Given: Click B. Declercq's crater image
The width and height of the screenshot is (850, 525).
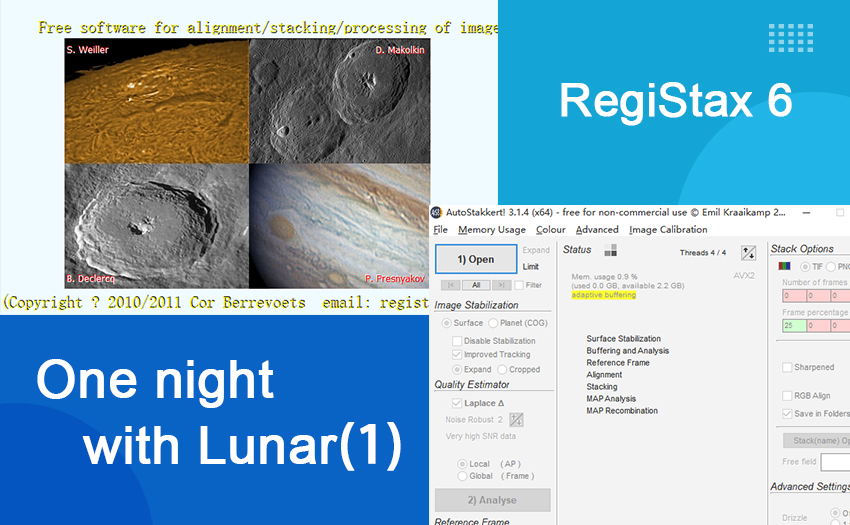Looking at the screenshot, I should (157, 226).
